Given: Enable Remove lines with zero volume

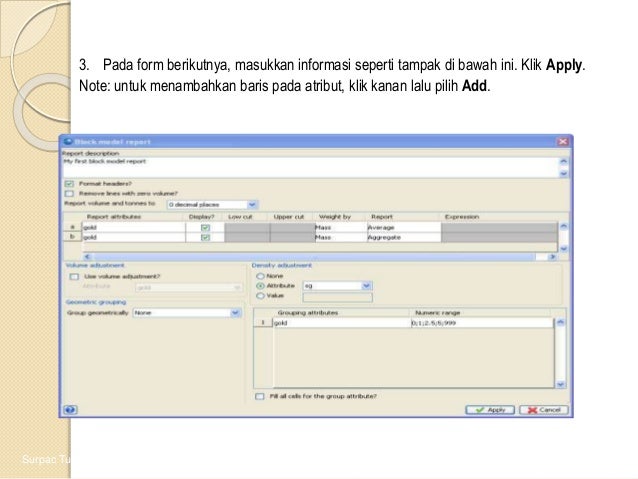Looking at the screenshot, I should tap(70, 193).
